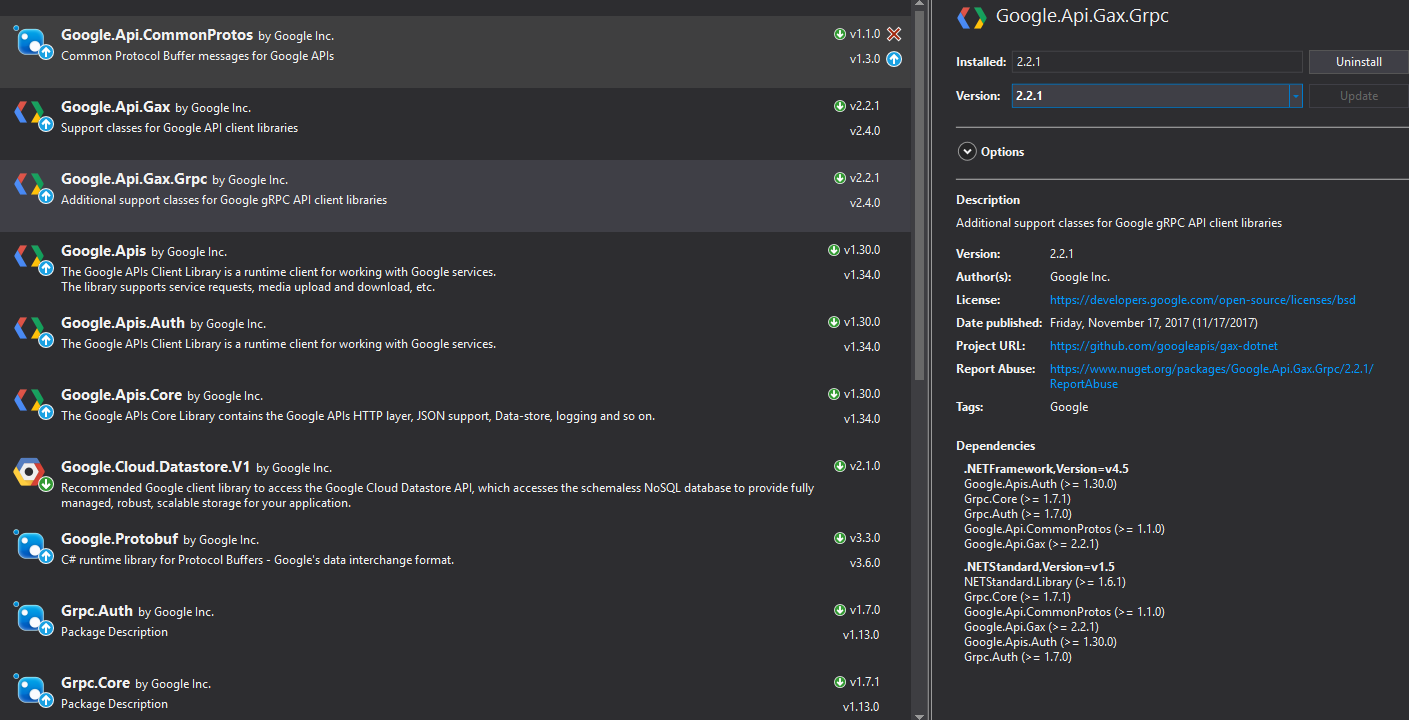1409x720 pixels.
Task: Click installed checkmark icon beside Google.Api.Gax.Grpc v2.2.1
Action: tap(840, 178)
